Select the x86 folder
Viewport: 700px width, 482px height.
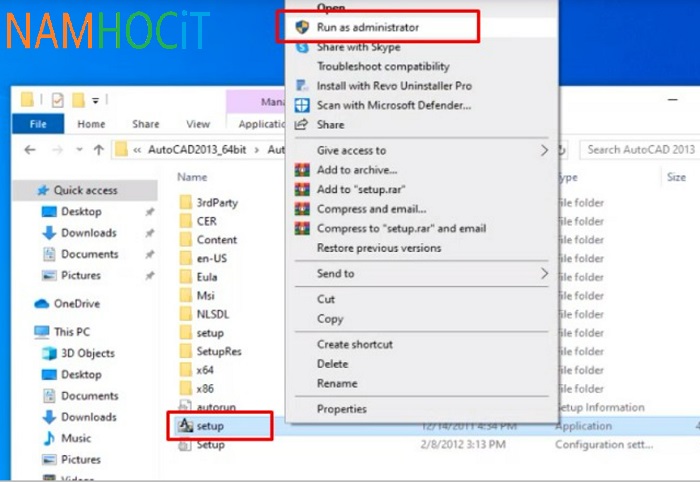pyautogui.click(x=205, y=389)
